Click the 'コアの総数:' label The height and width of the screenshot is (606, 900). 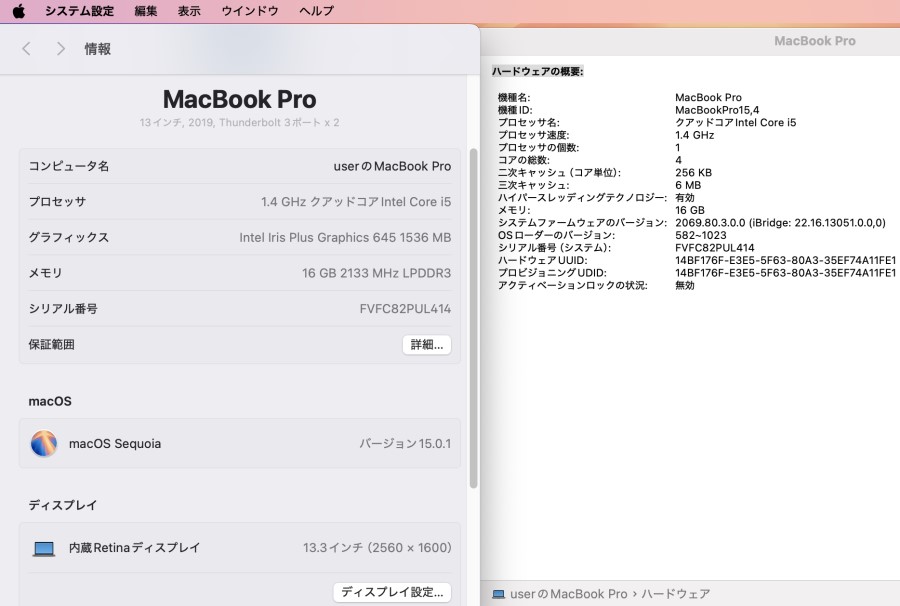(523, 160)
